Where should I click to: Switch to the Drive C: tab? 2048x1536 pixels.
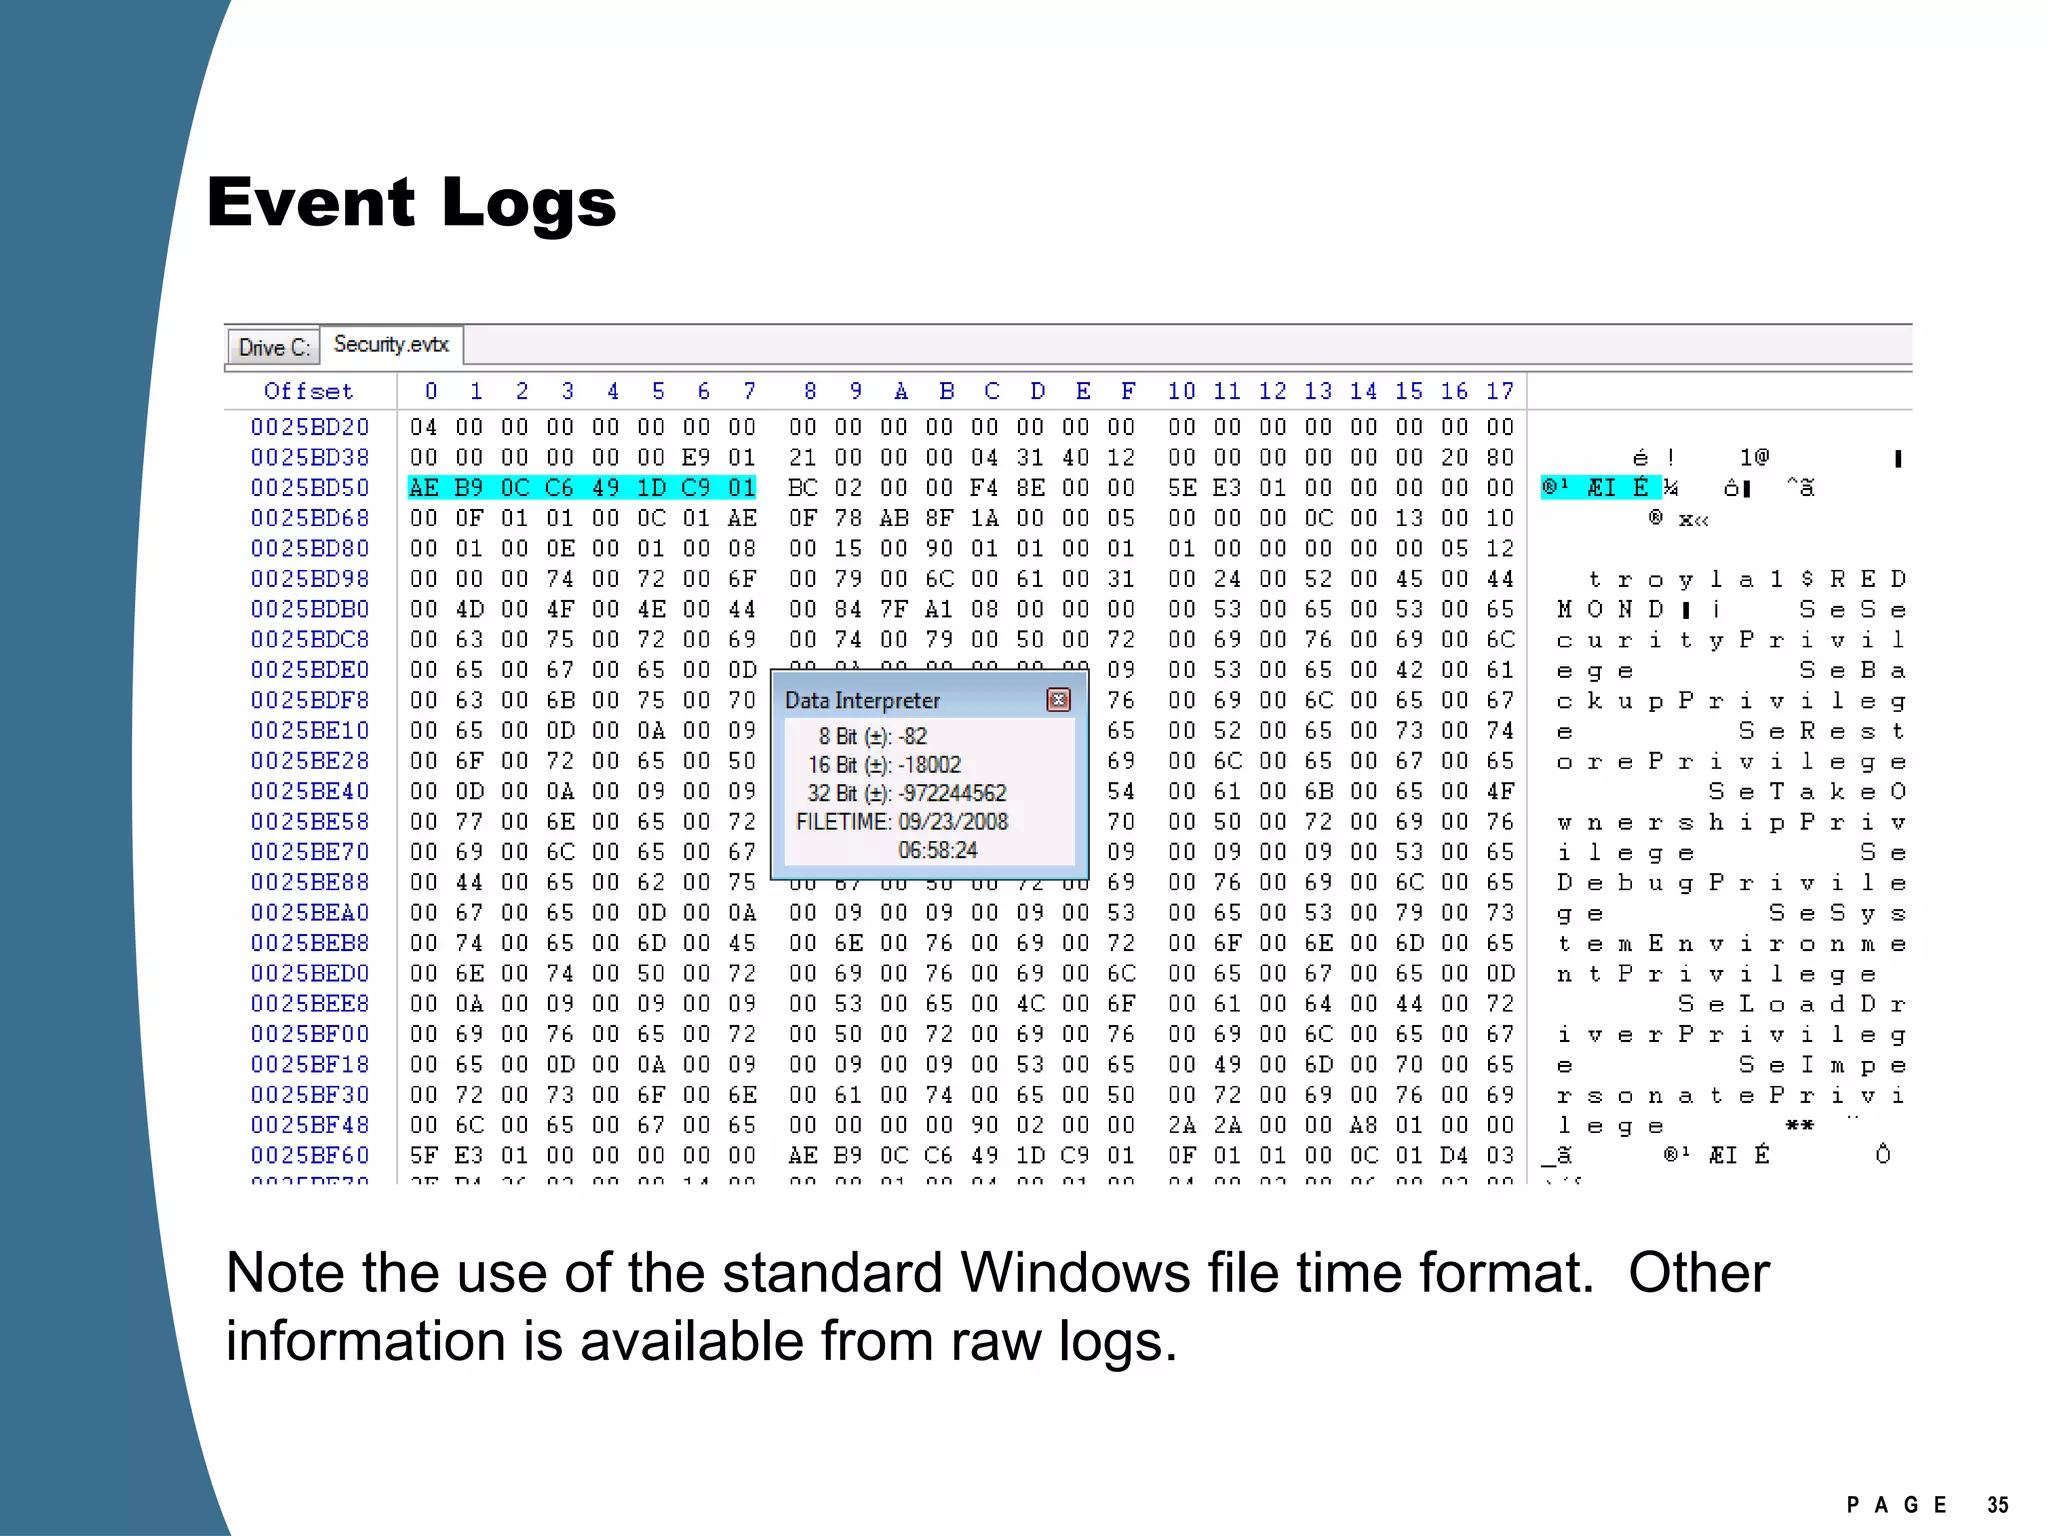click(274, 347)
